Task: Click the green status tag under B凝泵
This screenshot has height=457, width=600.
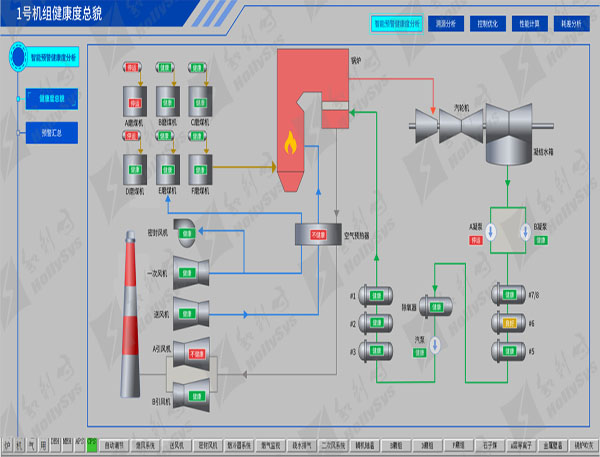Action: pyautogui.click(x=541, y=240)
